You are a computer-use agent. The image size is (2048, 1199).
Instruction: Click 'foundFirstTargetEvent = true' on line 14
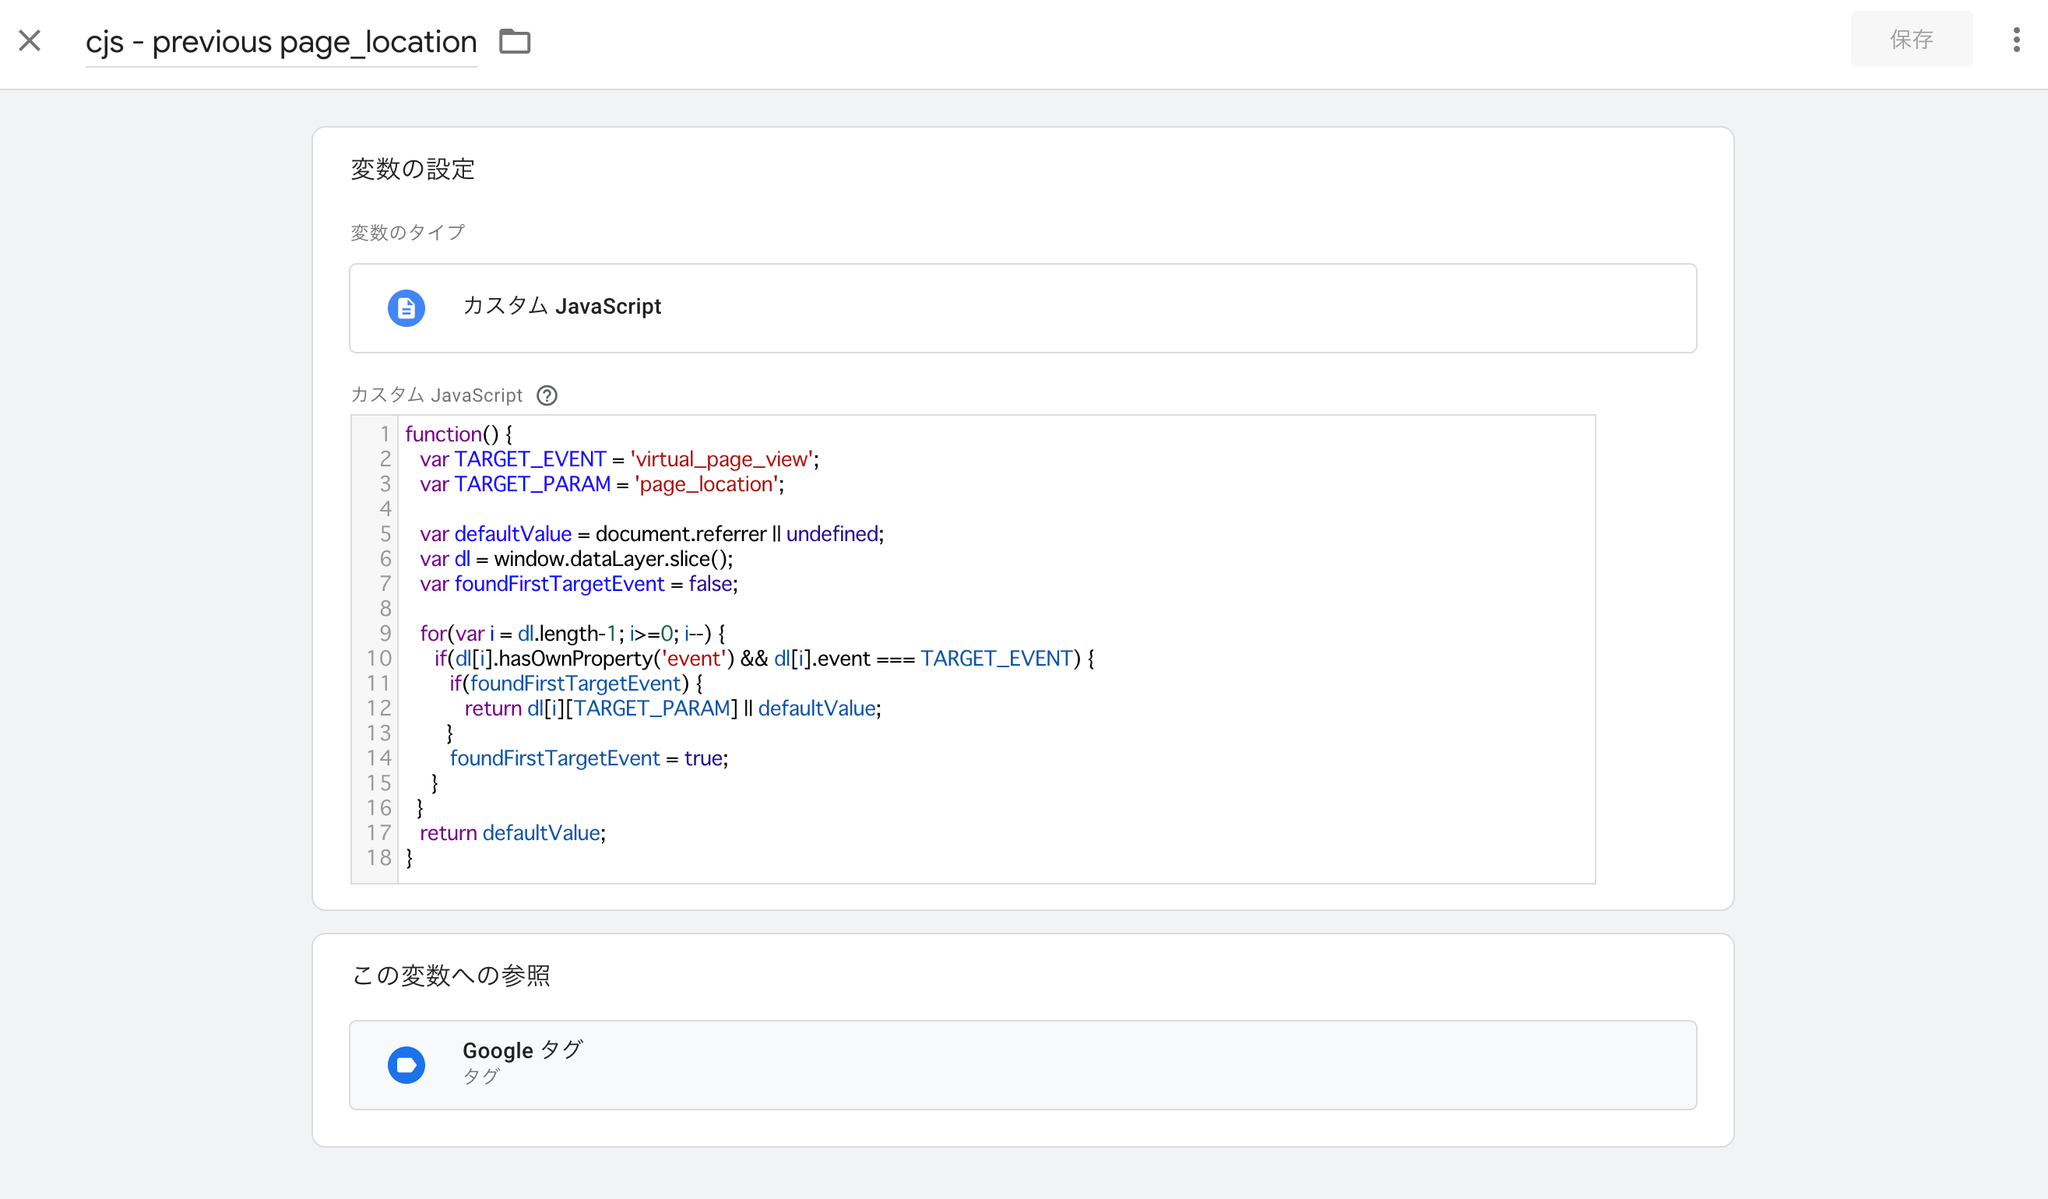589,758
